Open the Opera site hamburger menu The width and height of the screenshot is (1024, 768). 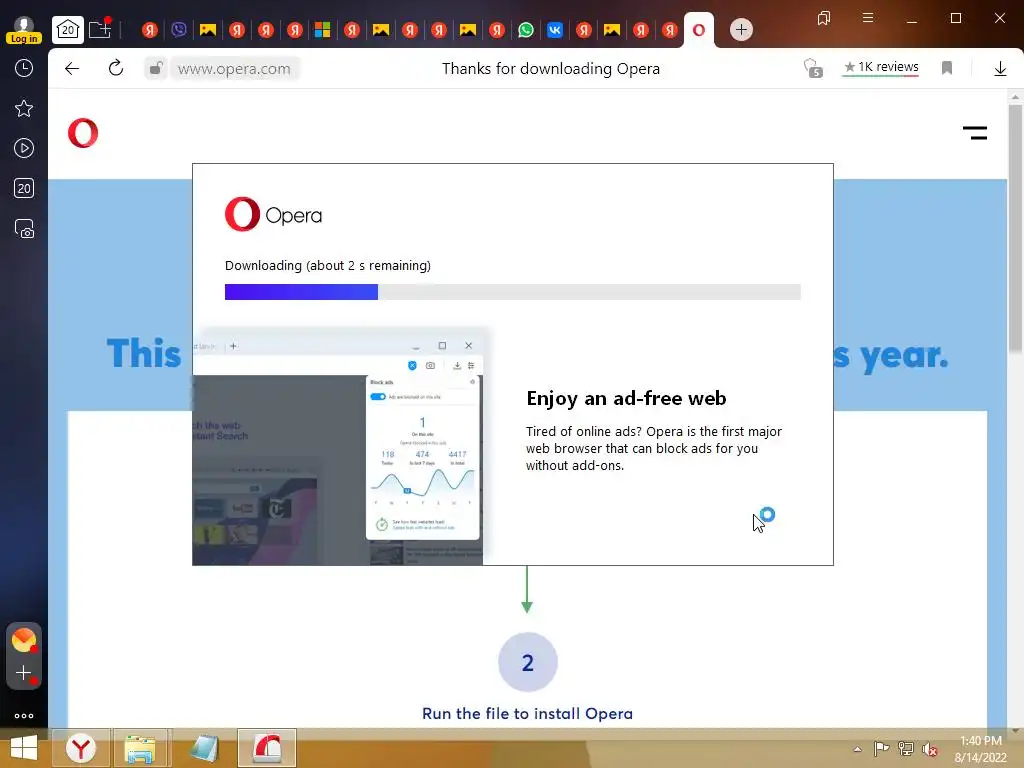click(974, 133)
